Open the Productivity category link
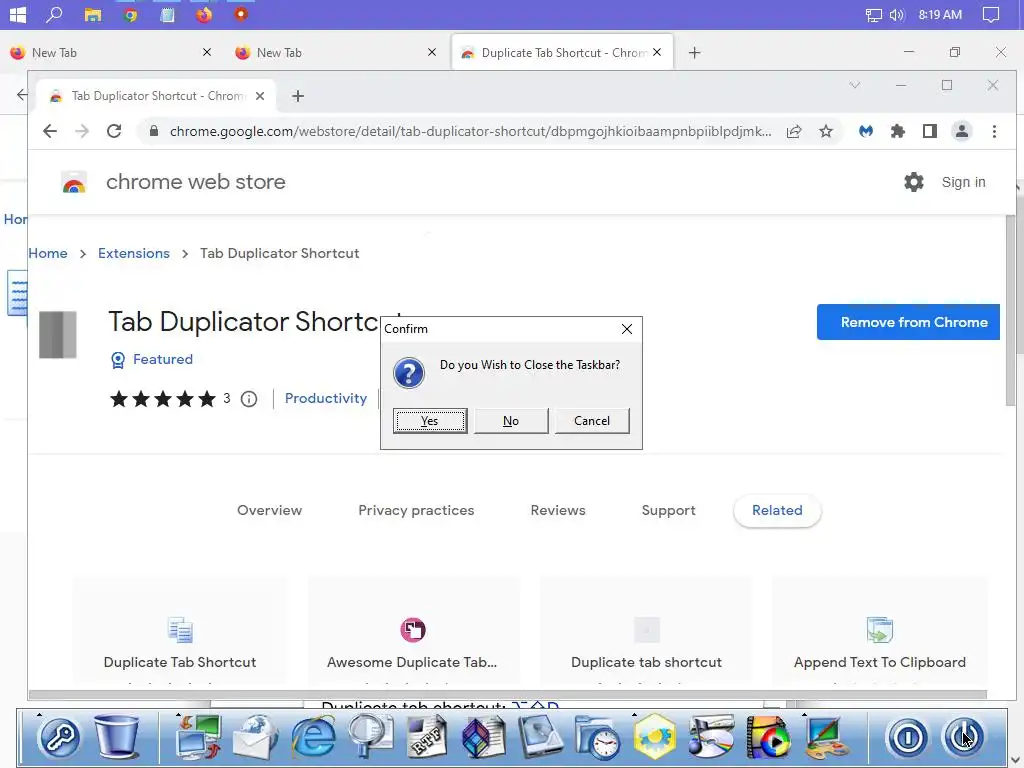 [326, 398]
